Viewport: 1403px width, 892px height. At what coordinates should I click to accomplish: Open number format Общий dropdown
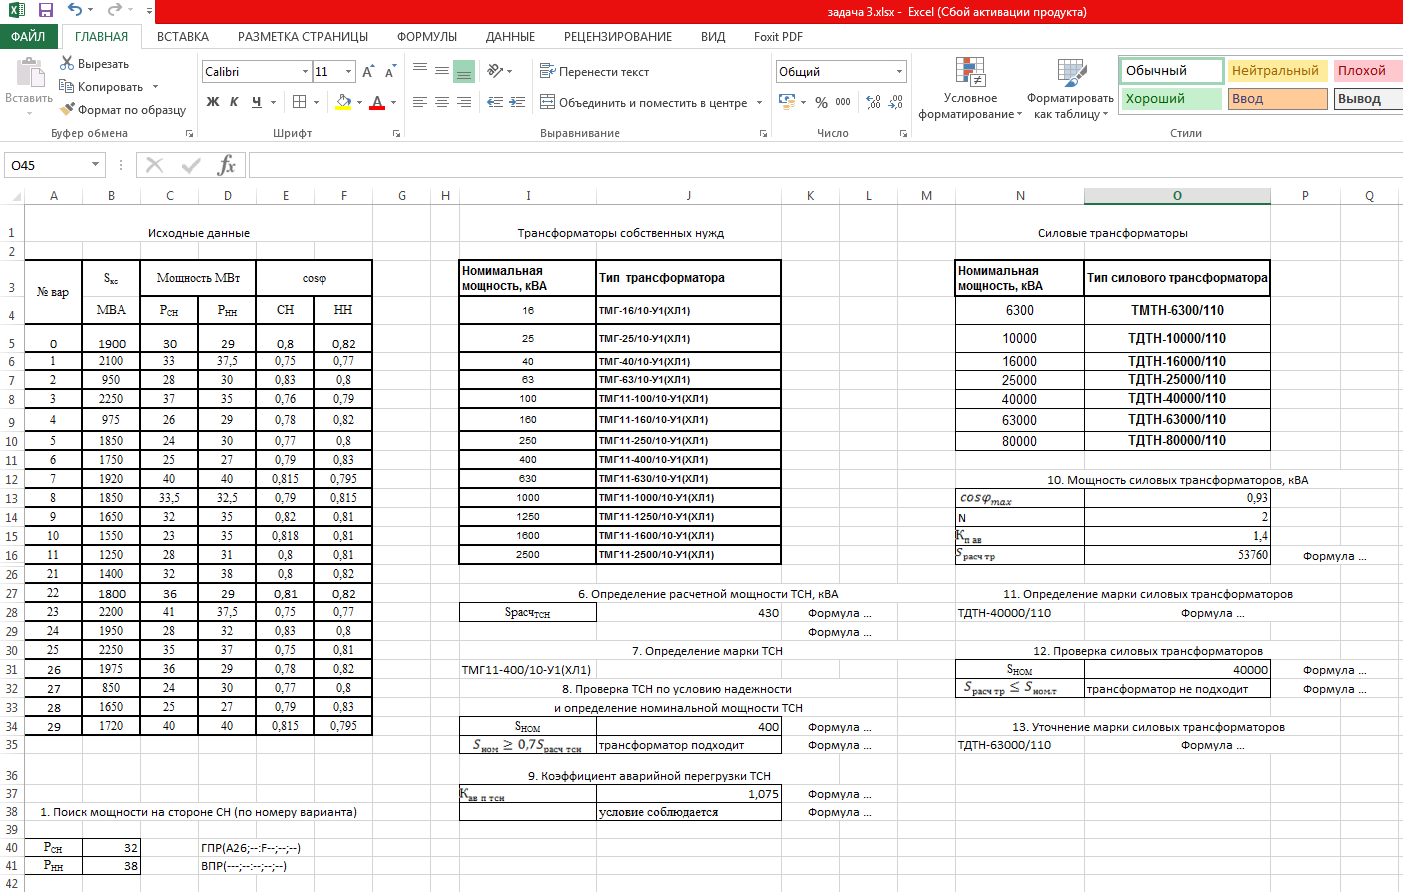pyautogui.click(x=899, y=72)
